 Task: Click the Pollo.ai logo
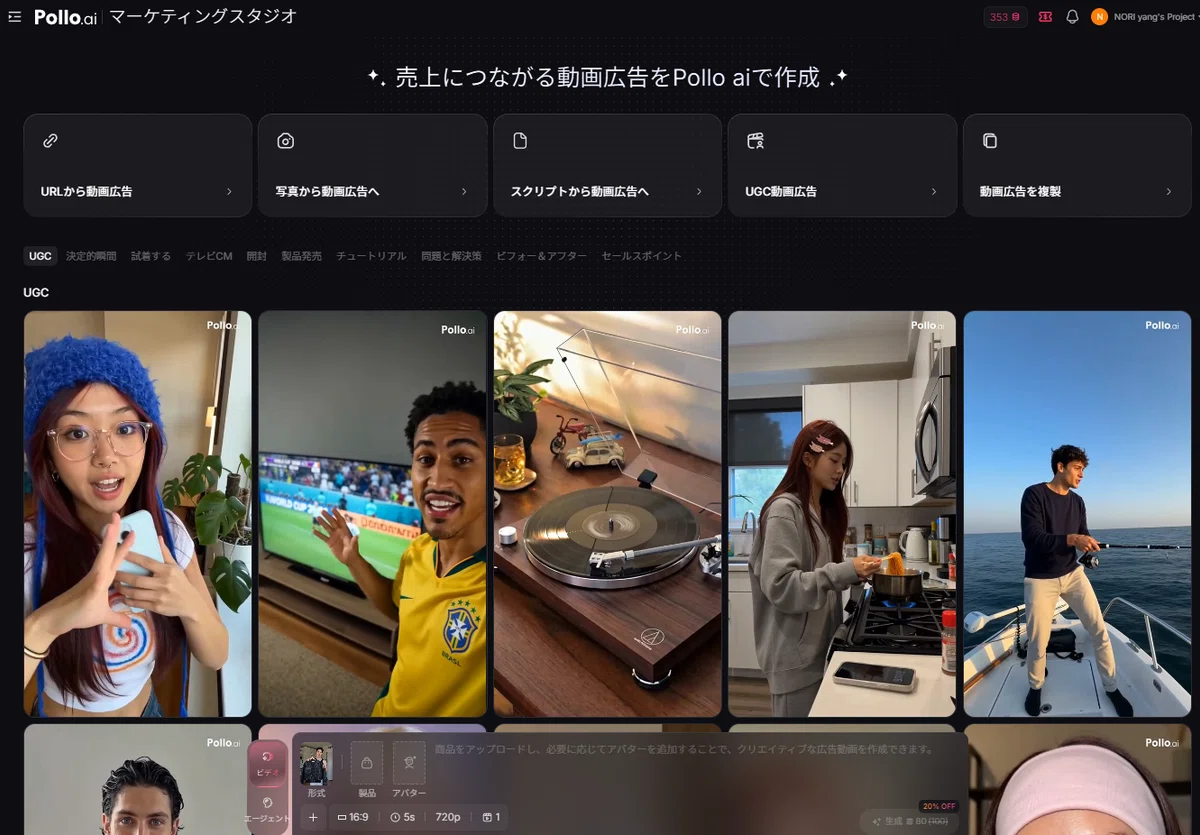pos(65,17)
